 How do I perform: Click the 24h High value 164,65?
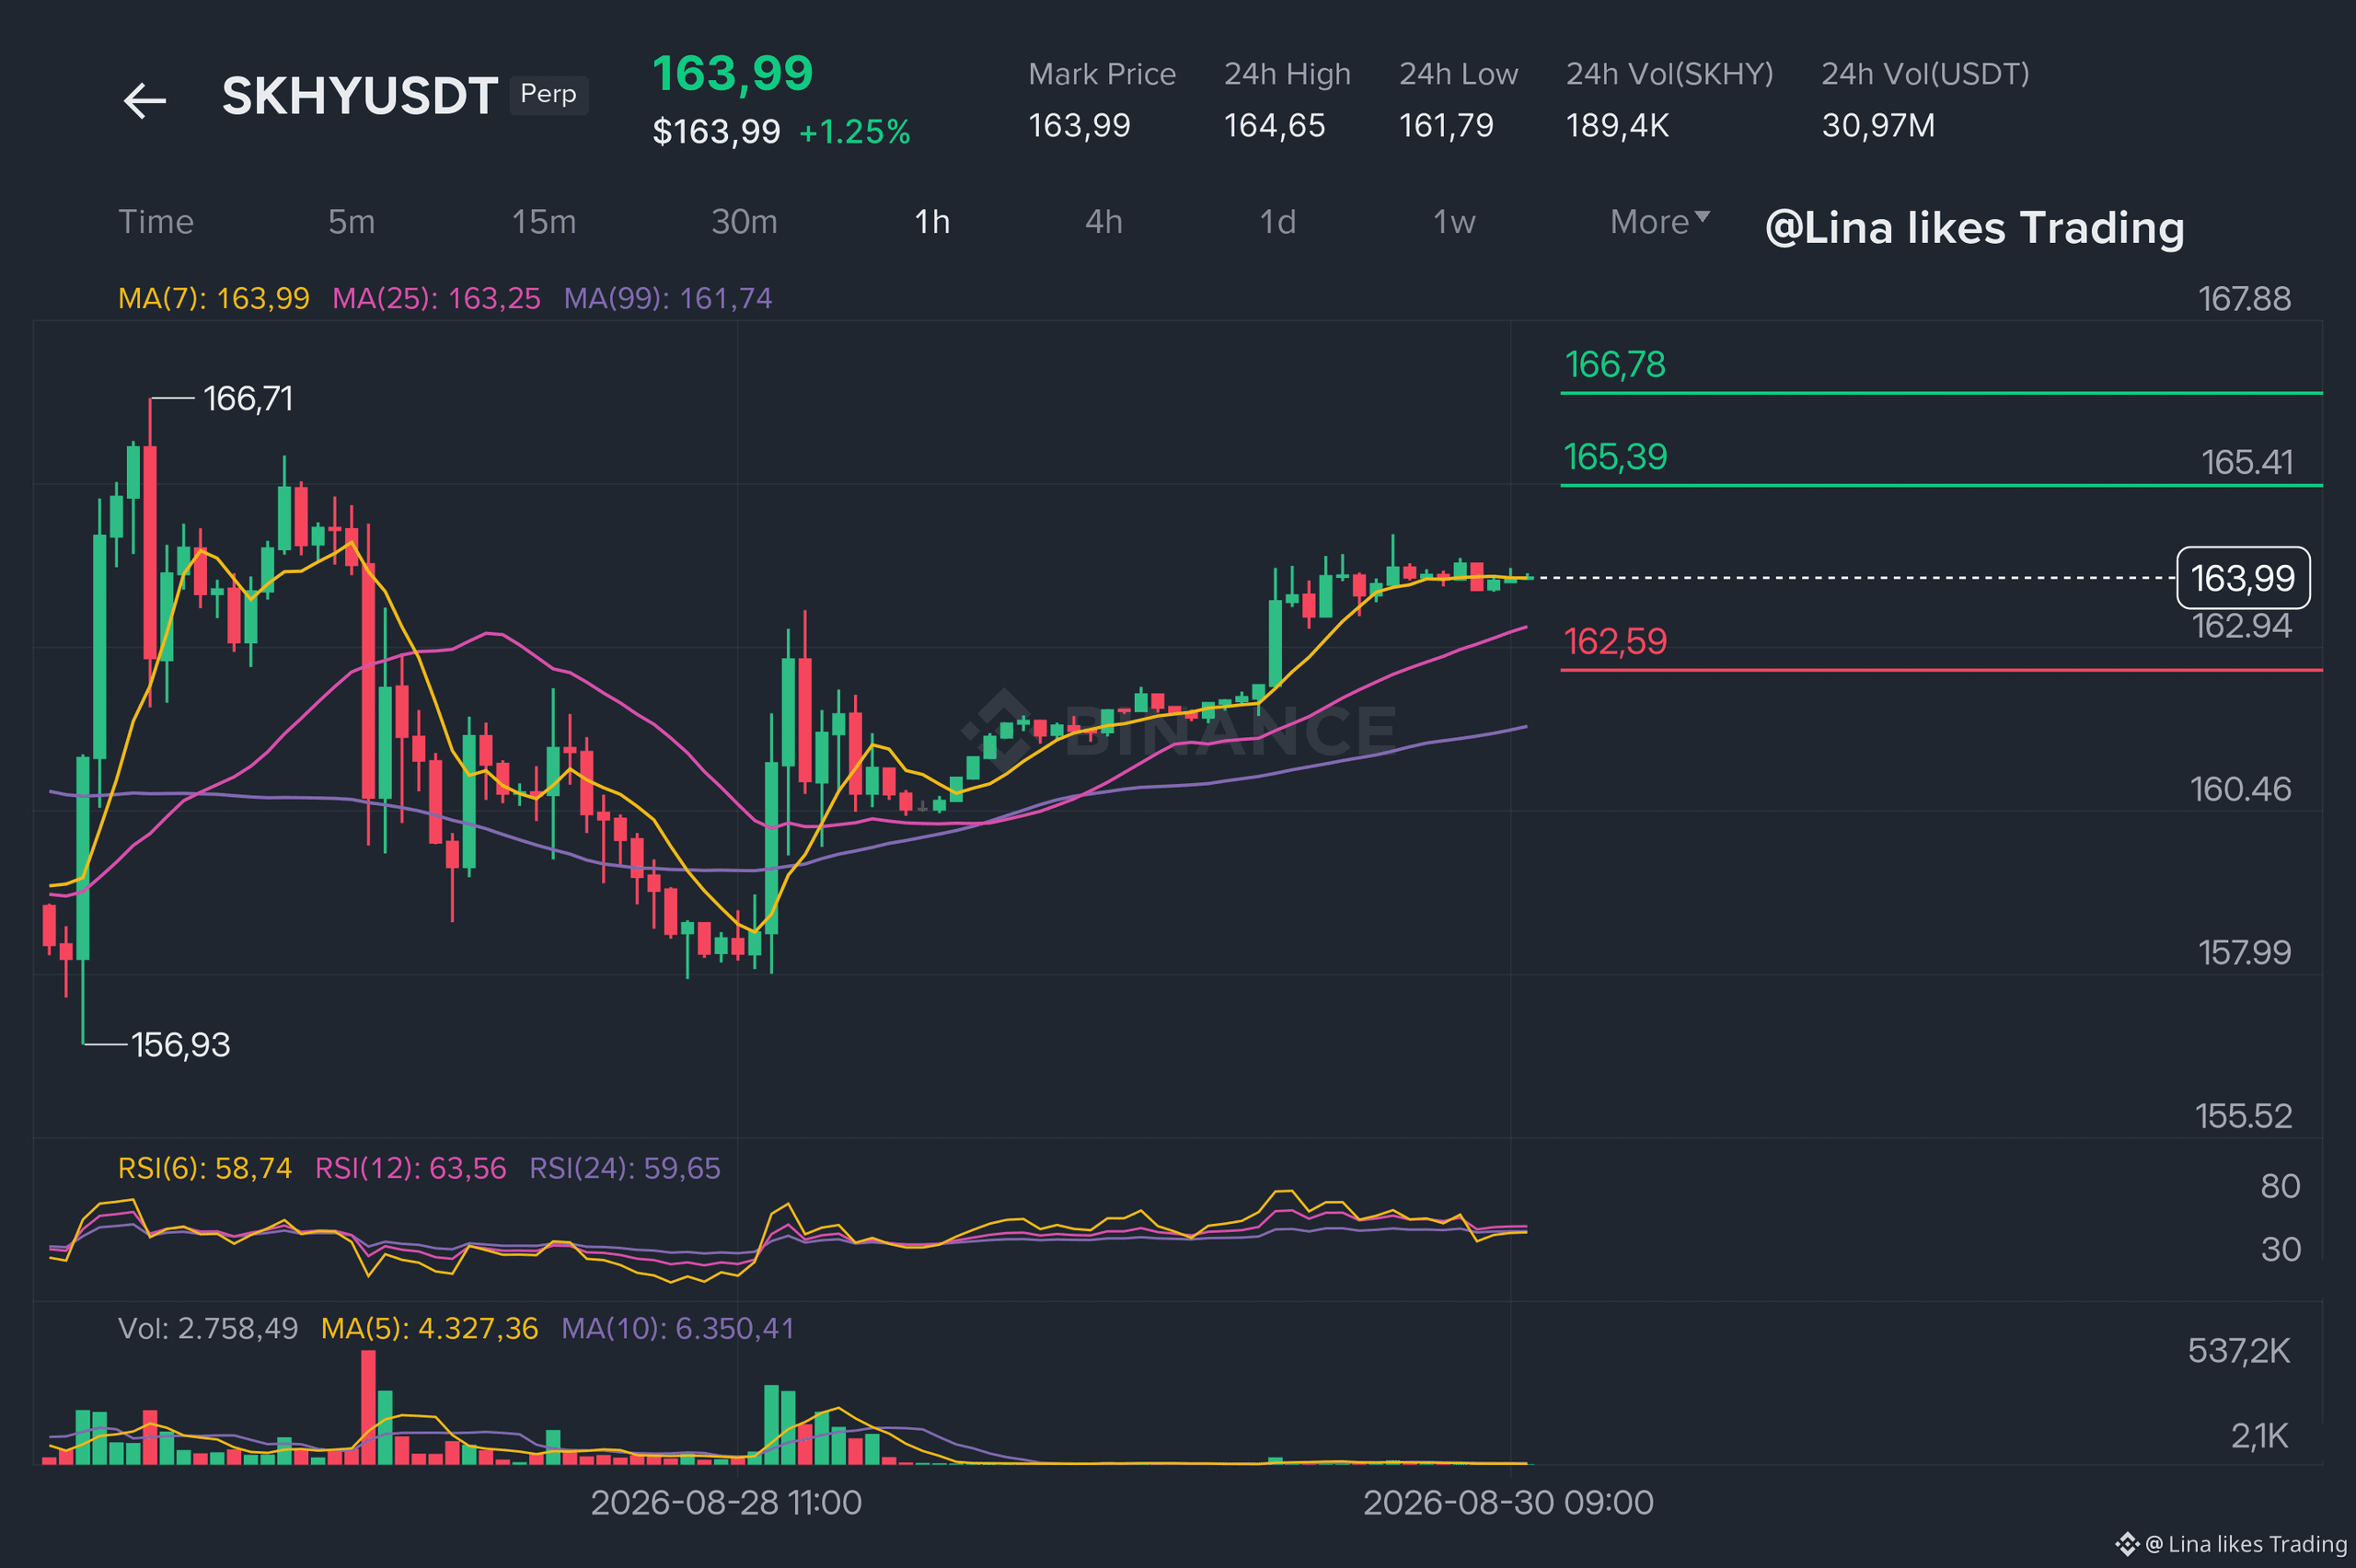click(1275, 126)
